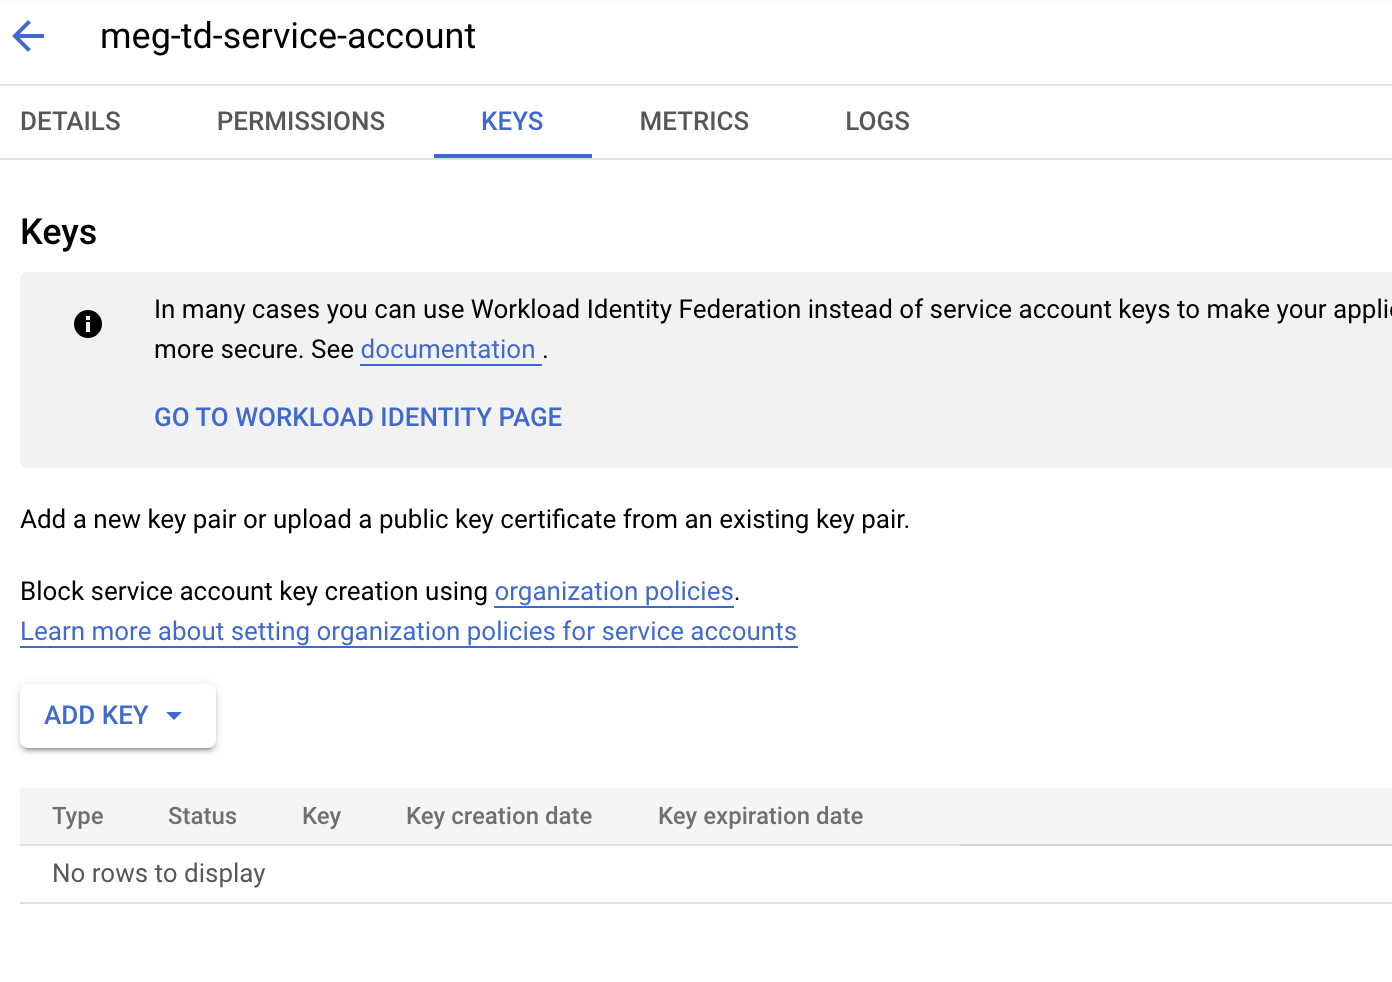The image size is (1392, 982).
Task: Open the DETAILS tab
Action: tap(70, 122)
